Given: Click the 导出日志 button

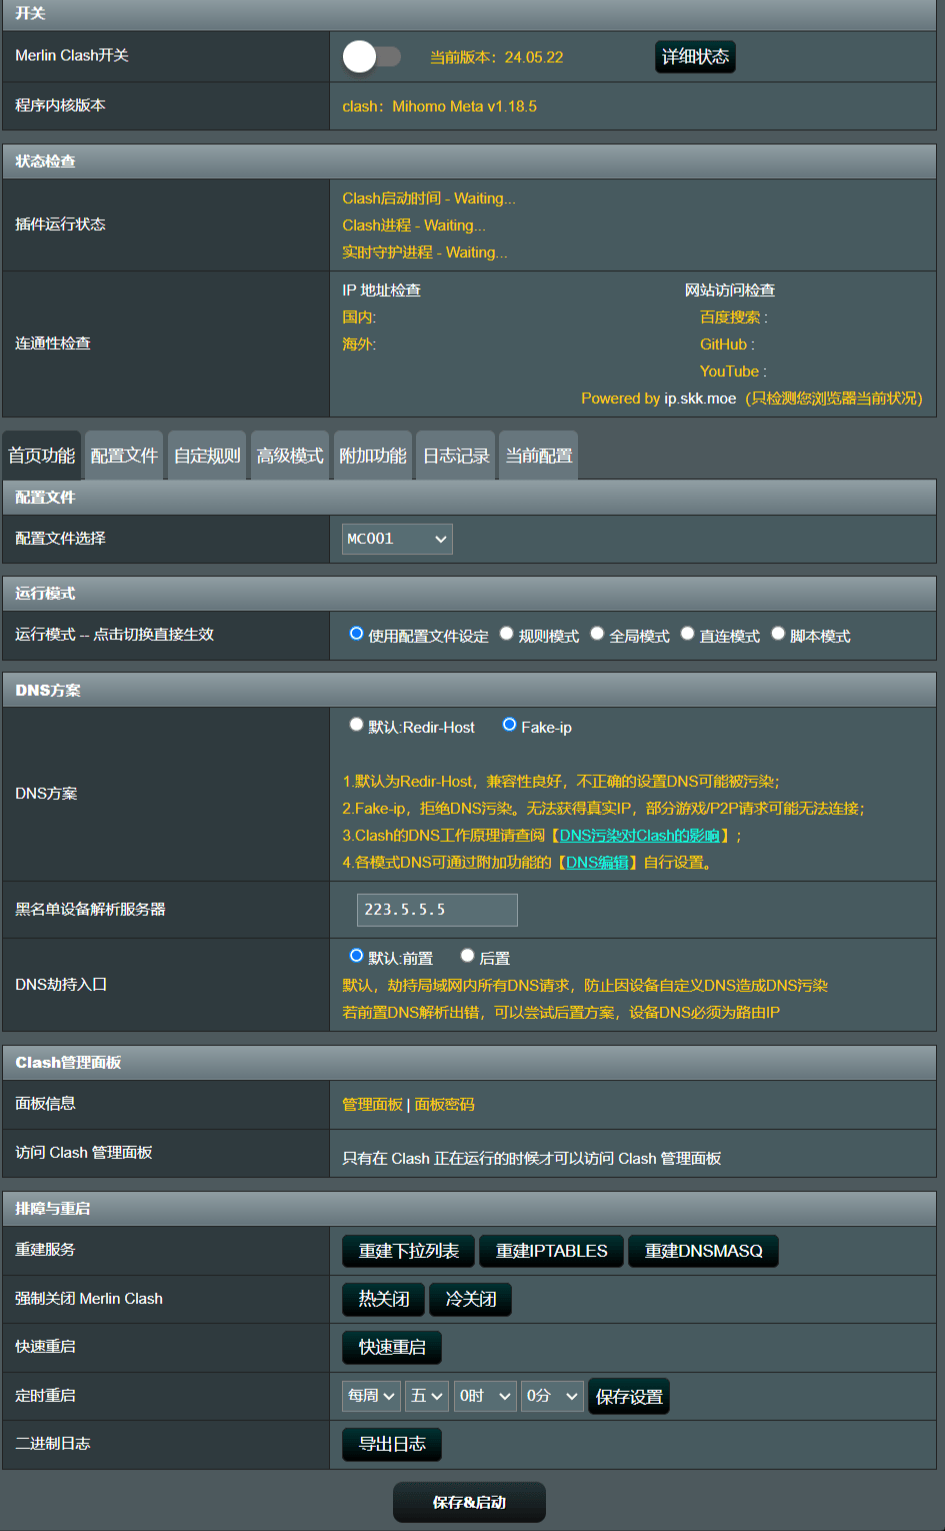Looking at the screenshot, I should point(392,1444).
